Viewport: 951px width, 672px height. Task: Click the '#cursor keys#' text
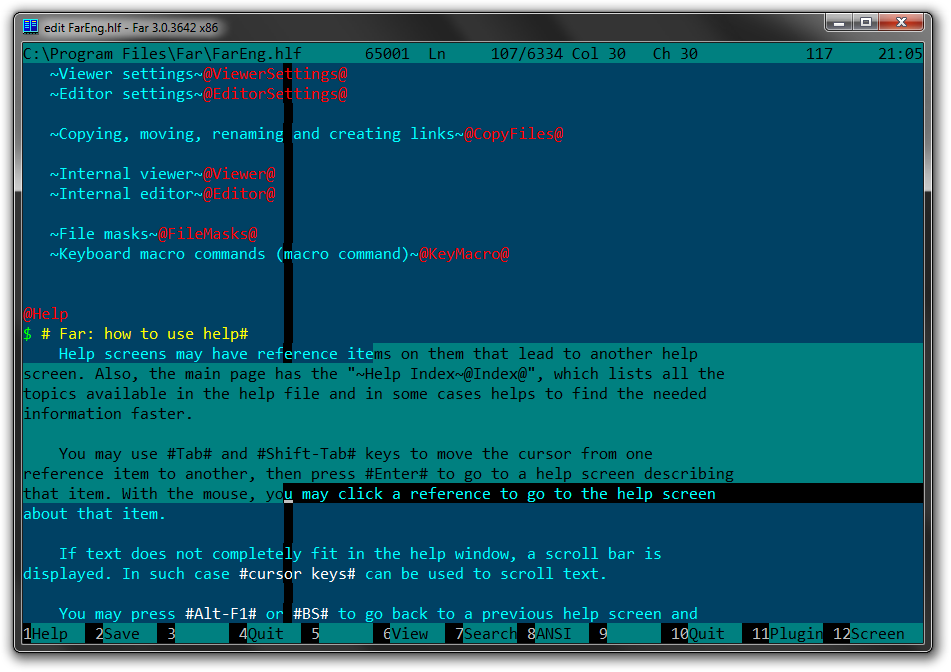297,574
